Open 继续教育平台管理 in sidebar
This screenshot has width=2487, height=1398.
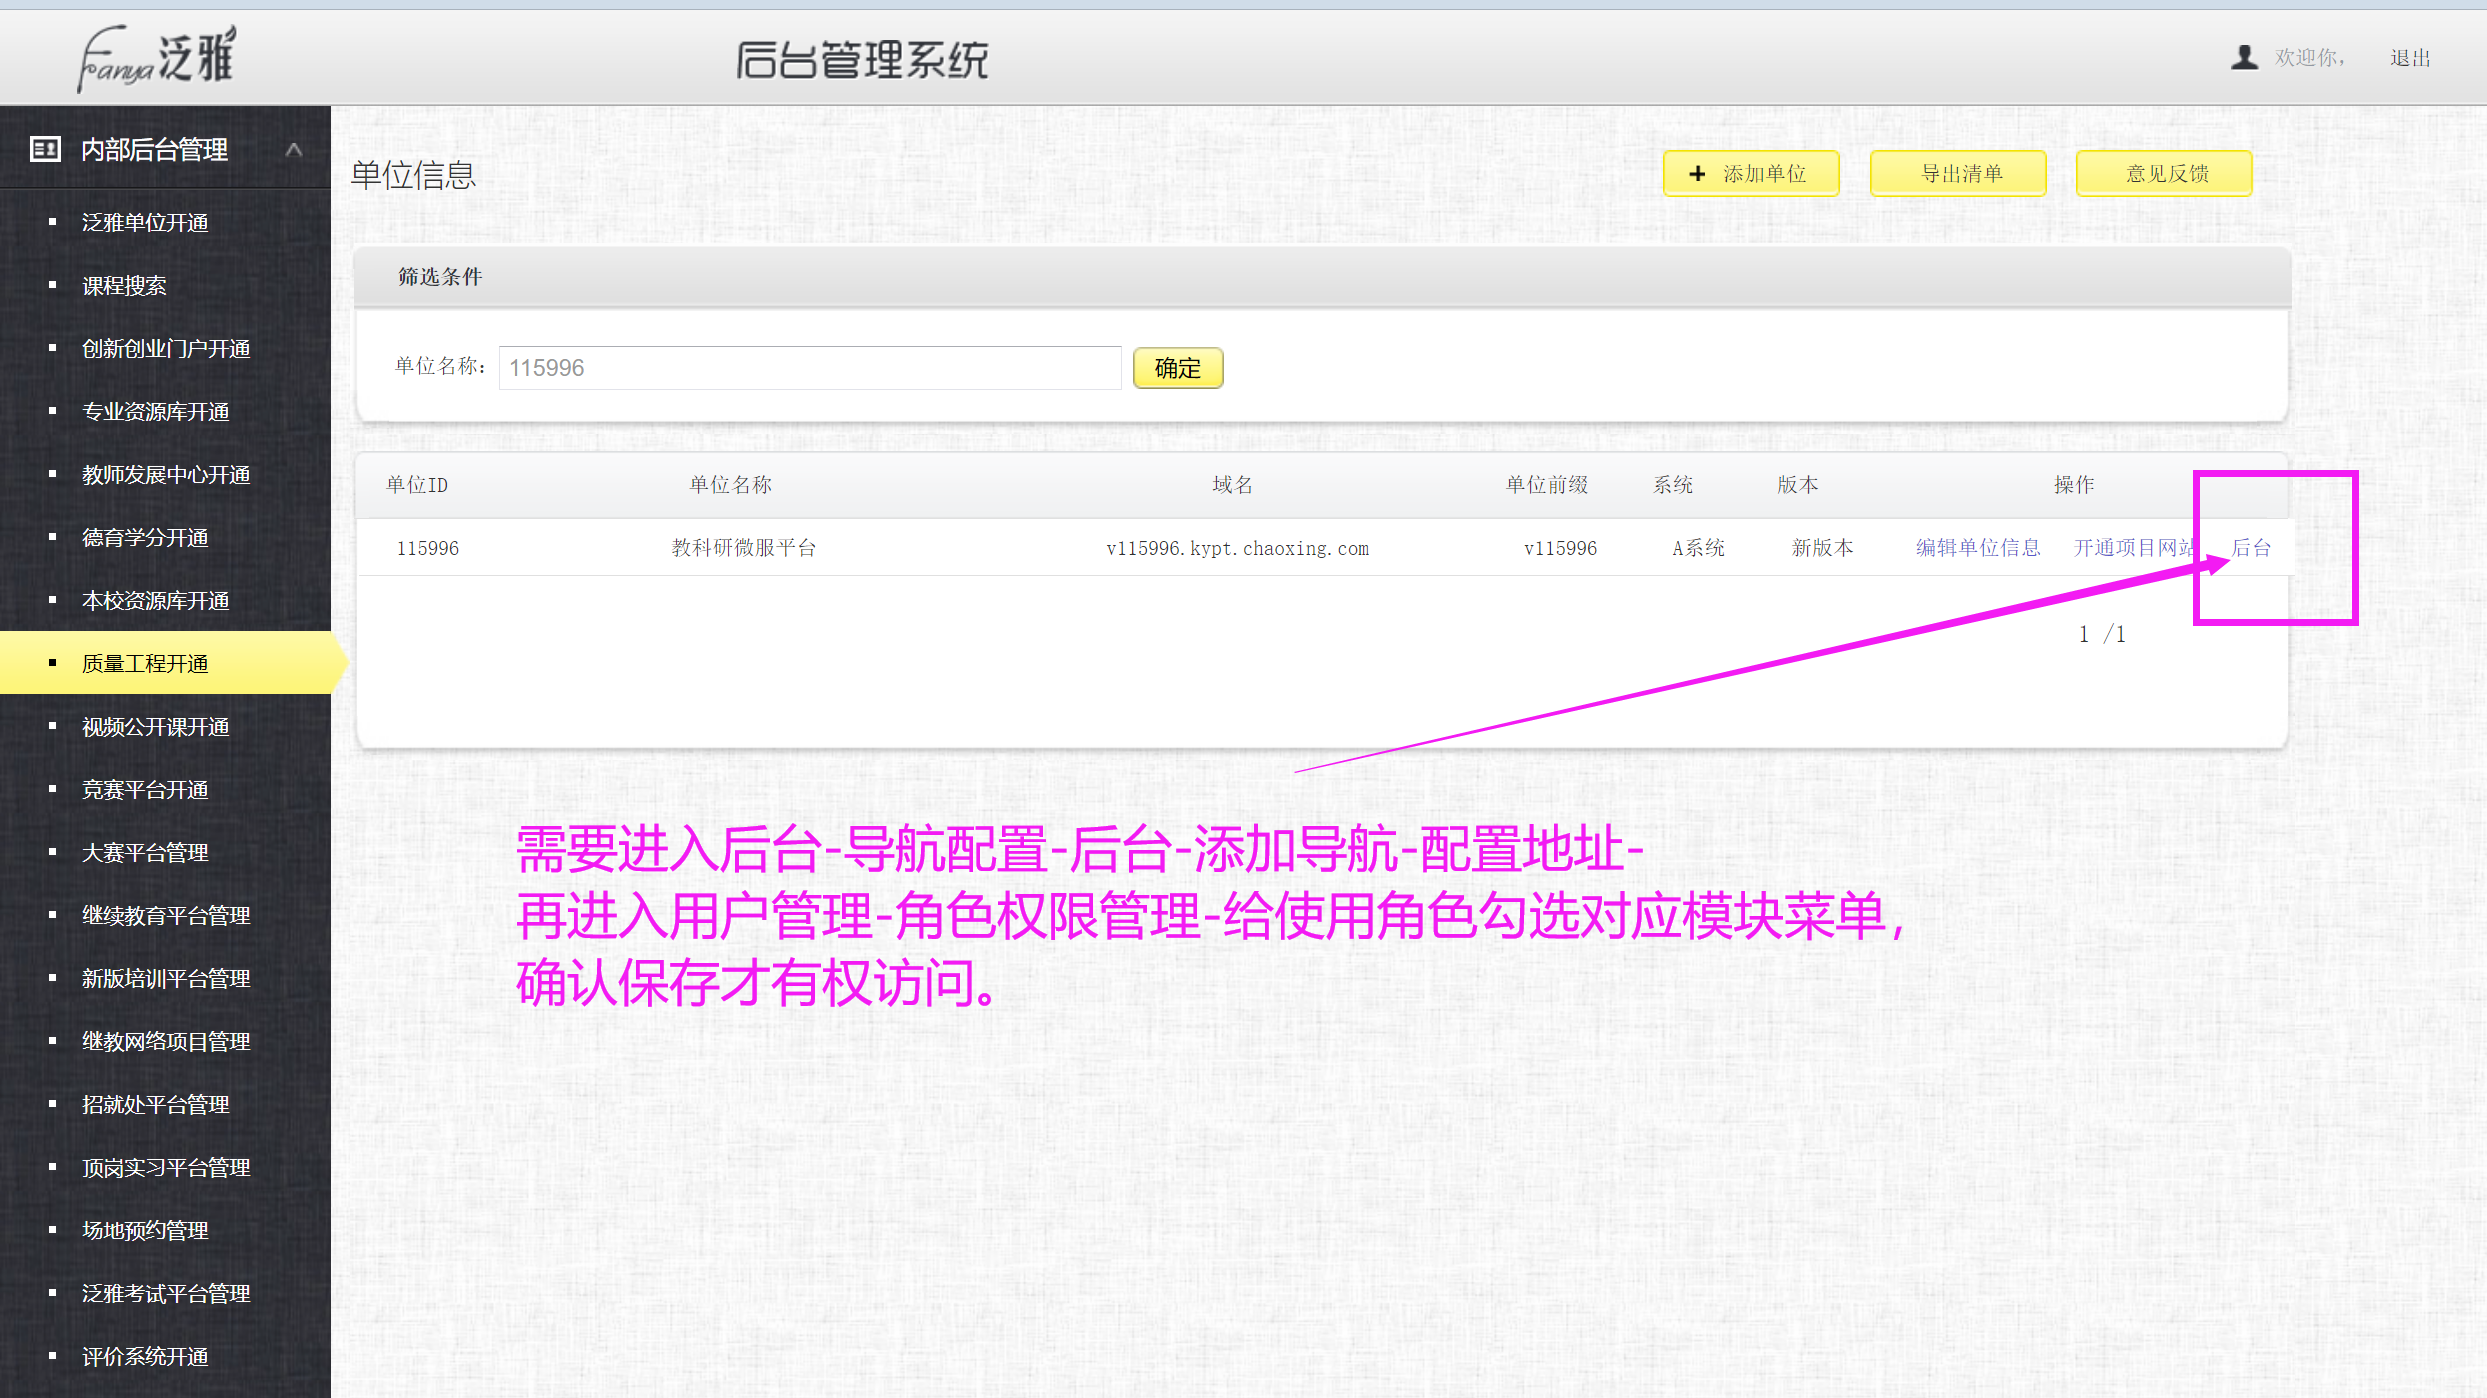165,915
